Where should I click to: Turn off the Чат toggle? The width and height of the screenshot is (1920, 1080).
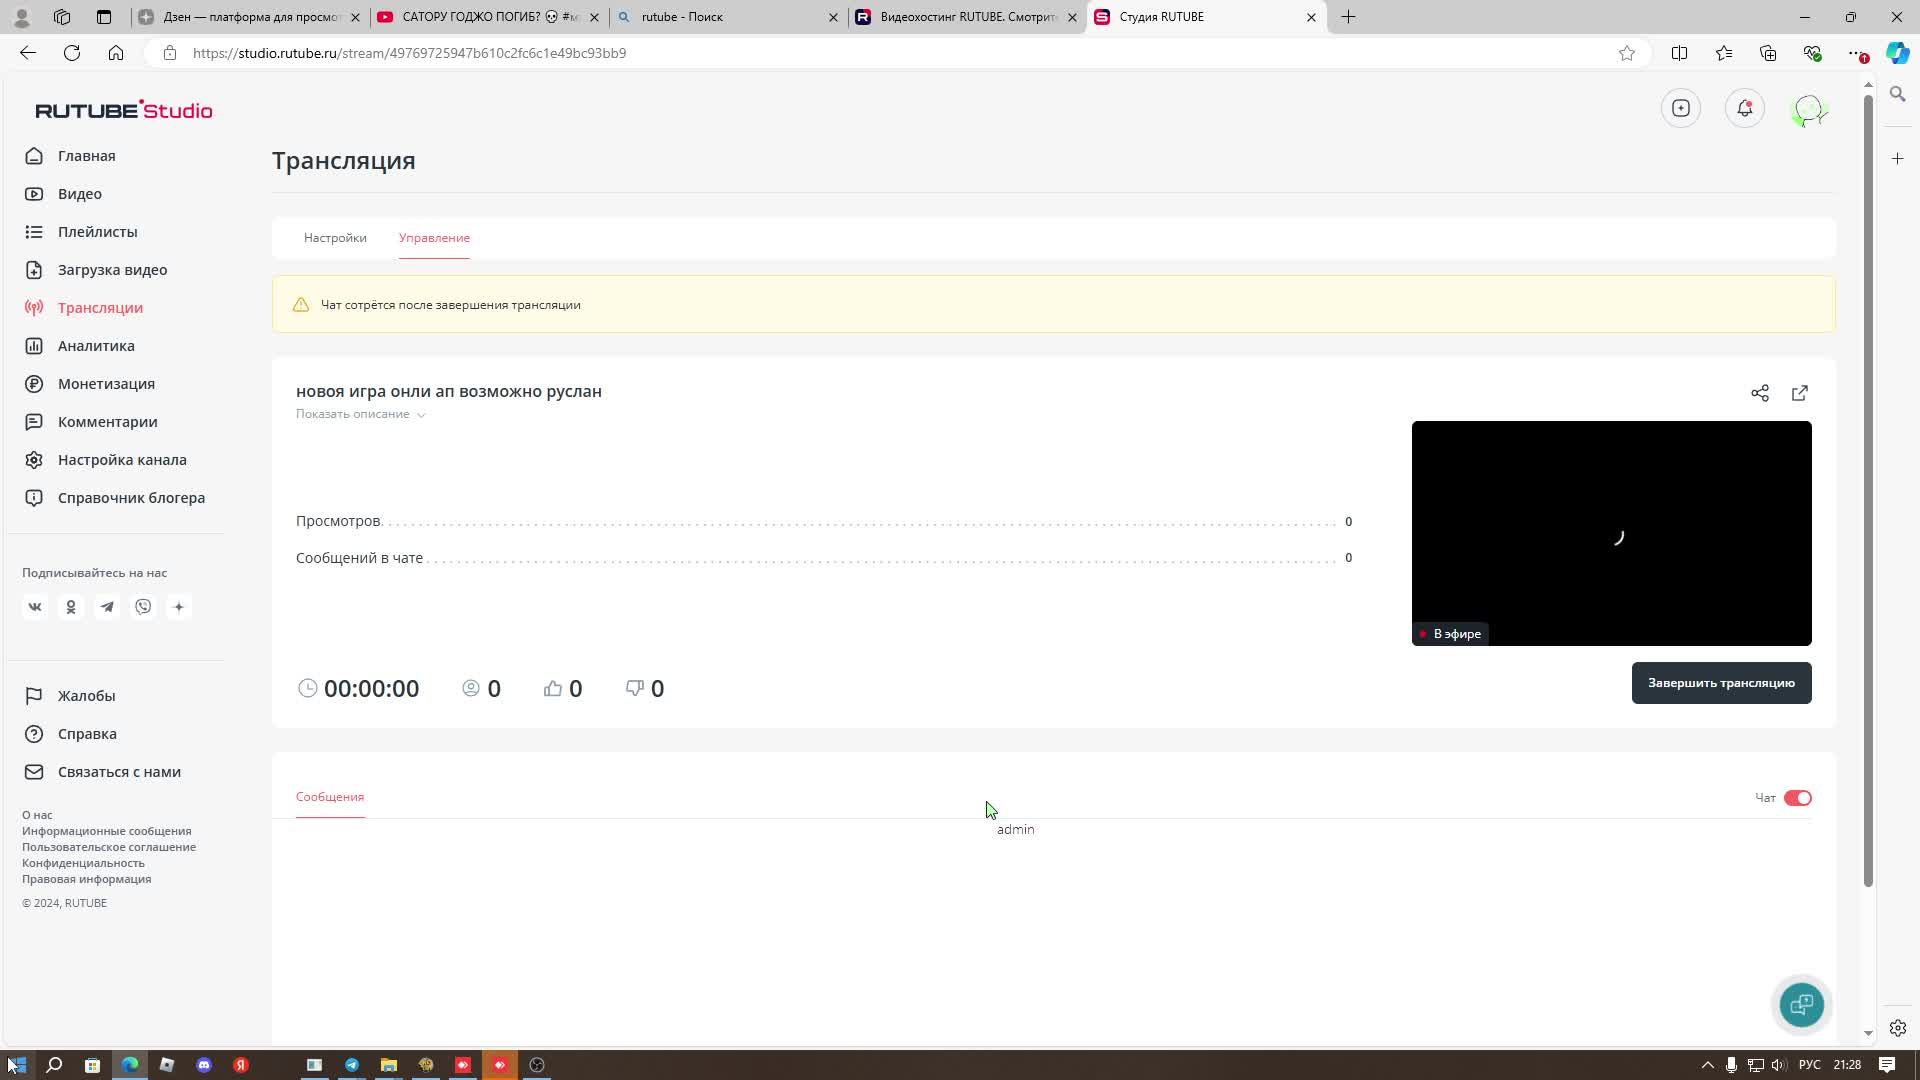click(x=1797, y=798)
